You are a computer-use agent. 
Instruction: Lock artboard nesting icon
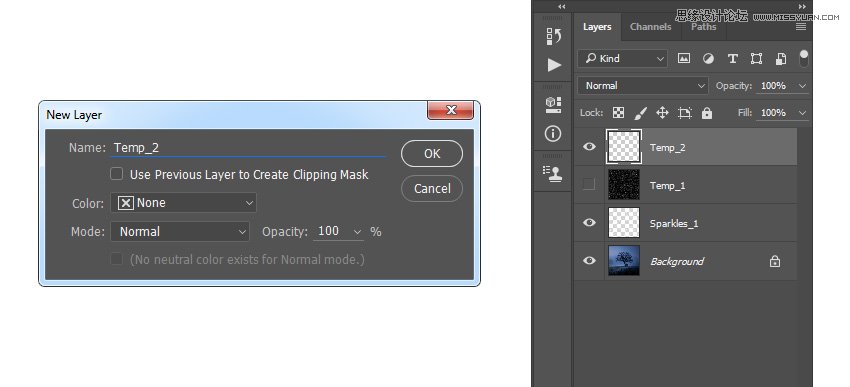685,113
